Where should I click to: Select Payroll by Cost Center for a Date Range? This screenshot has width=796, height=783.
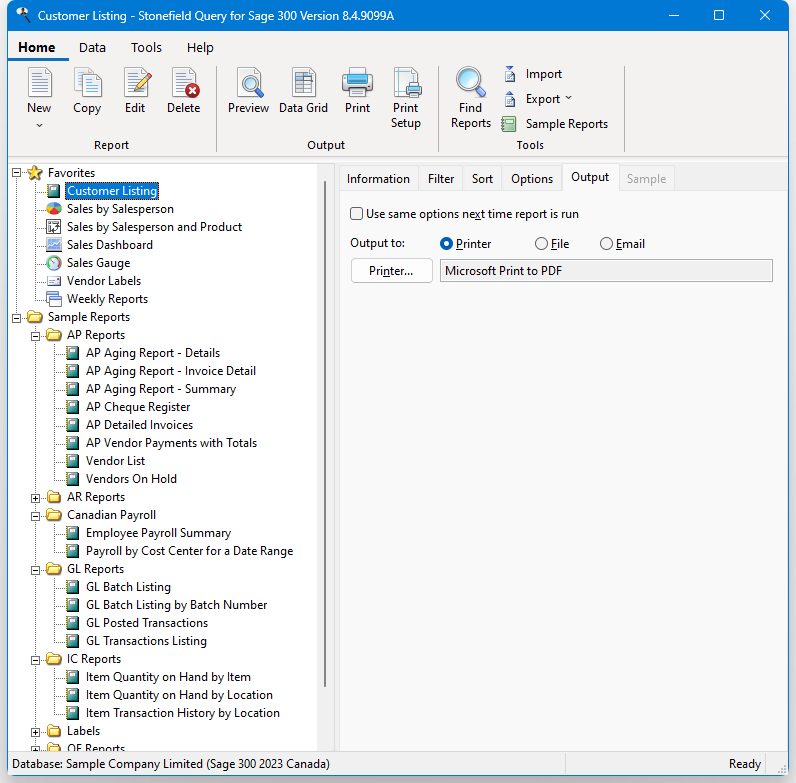(189, 551)
